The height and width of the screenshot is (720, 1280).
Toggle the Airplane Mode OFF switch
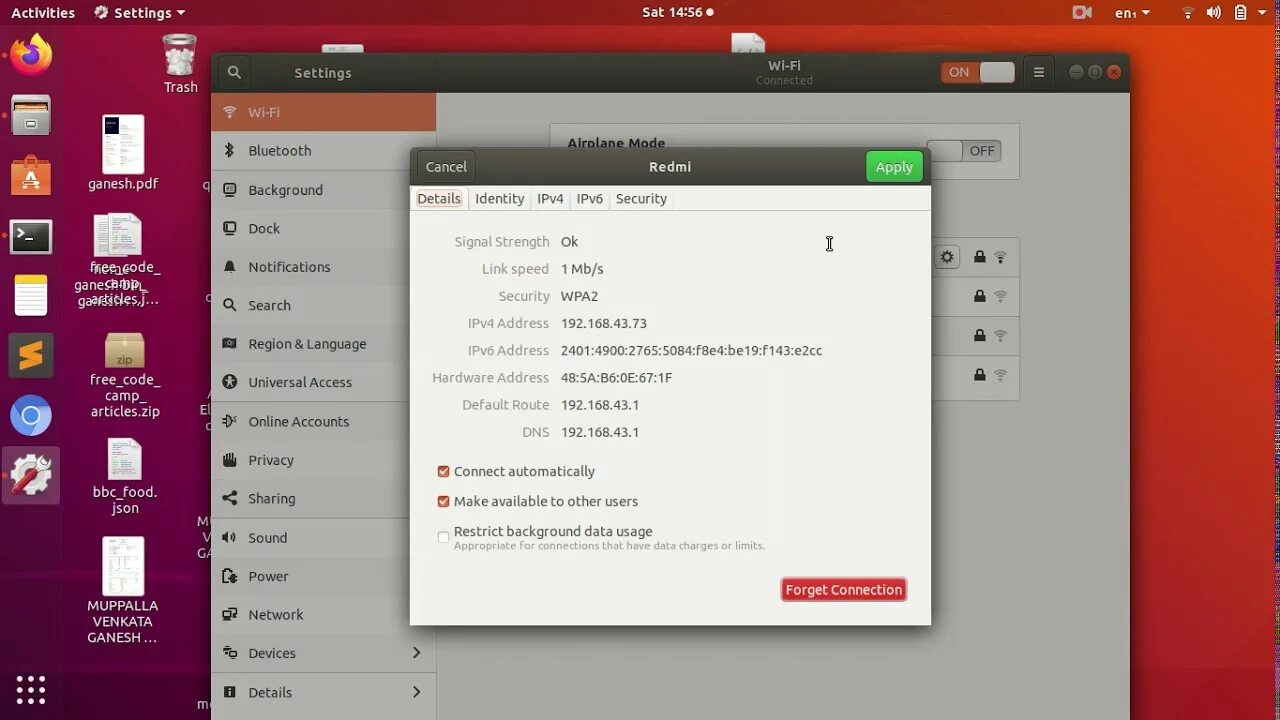click(x=963, y=151)
